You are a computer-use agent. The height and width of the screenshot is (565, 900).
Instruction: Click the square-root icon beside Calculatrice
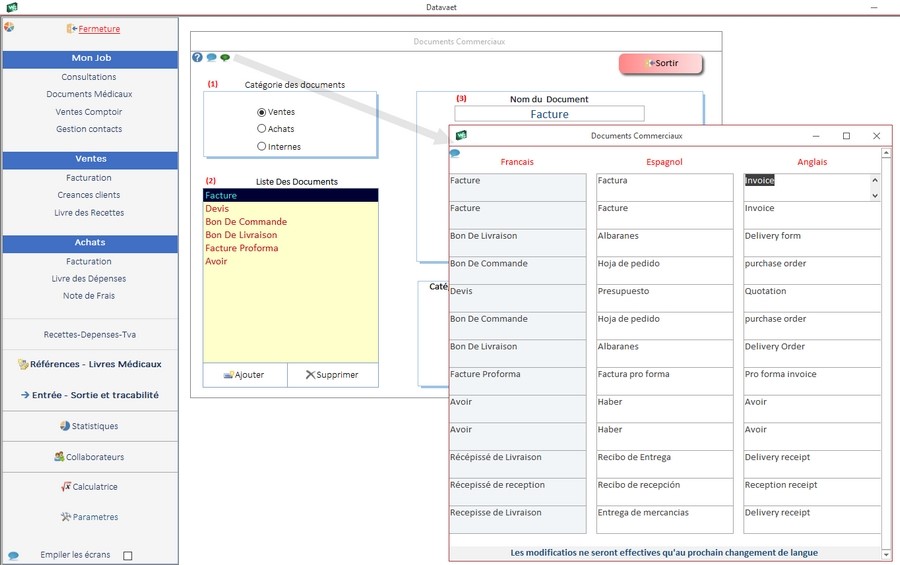(x=66, y=486)
